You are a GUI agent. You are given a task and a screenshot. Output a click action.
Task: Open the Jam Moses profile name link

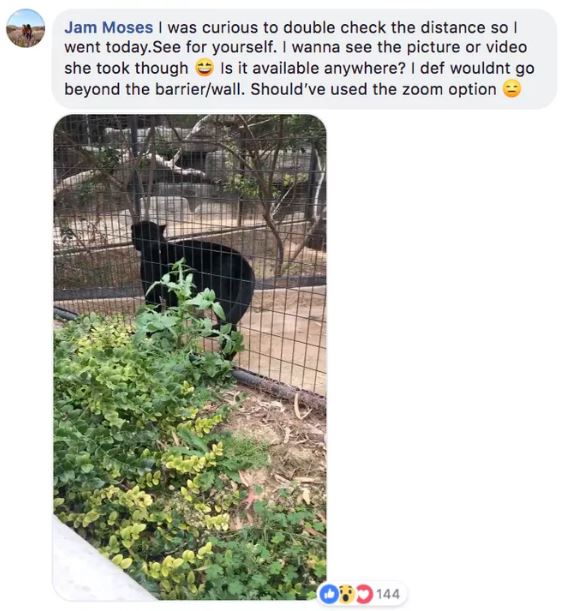pyautogui.click(x=109, y=28)
